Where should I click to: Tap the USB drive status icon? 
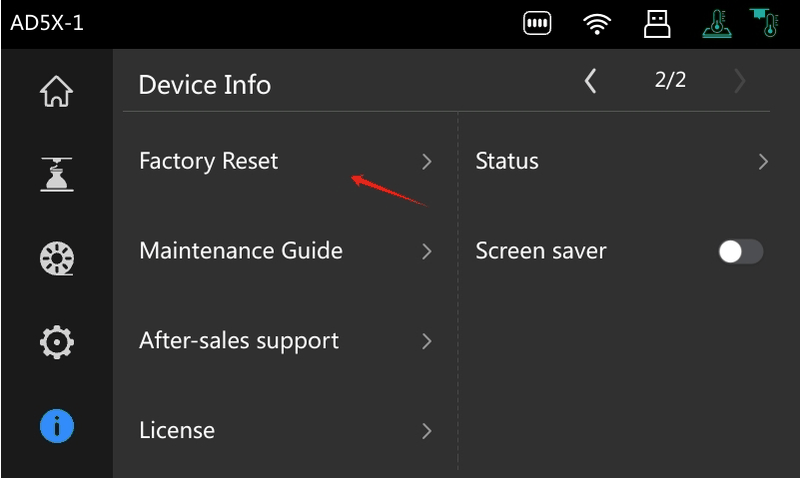pyautogui.click(x=656, y=24)
